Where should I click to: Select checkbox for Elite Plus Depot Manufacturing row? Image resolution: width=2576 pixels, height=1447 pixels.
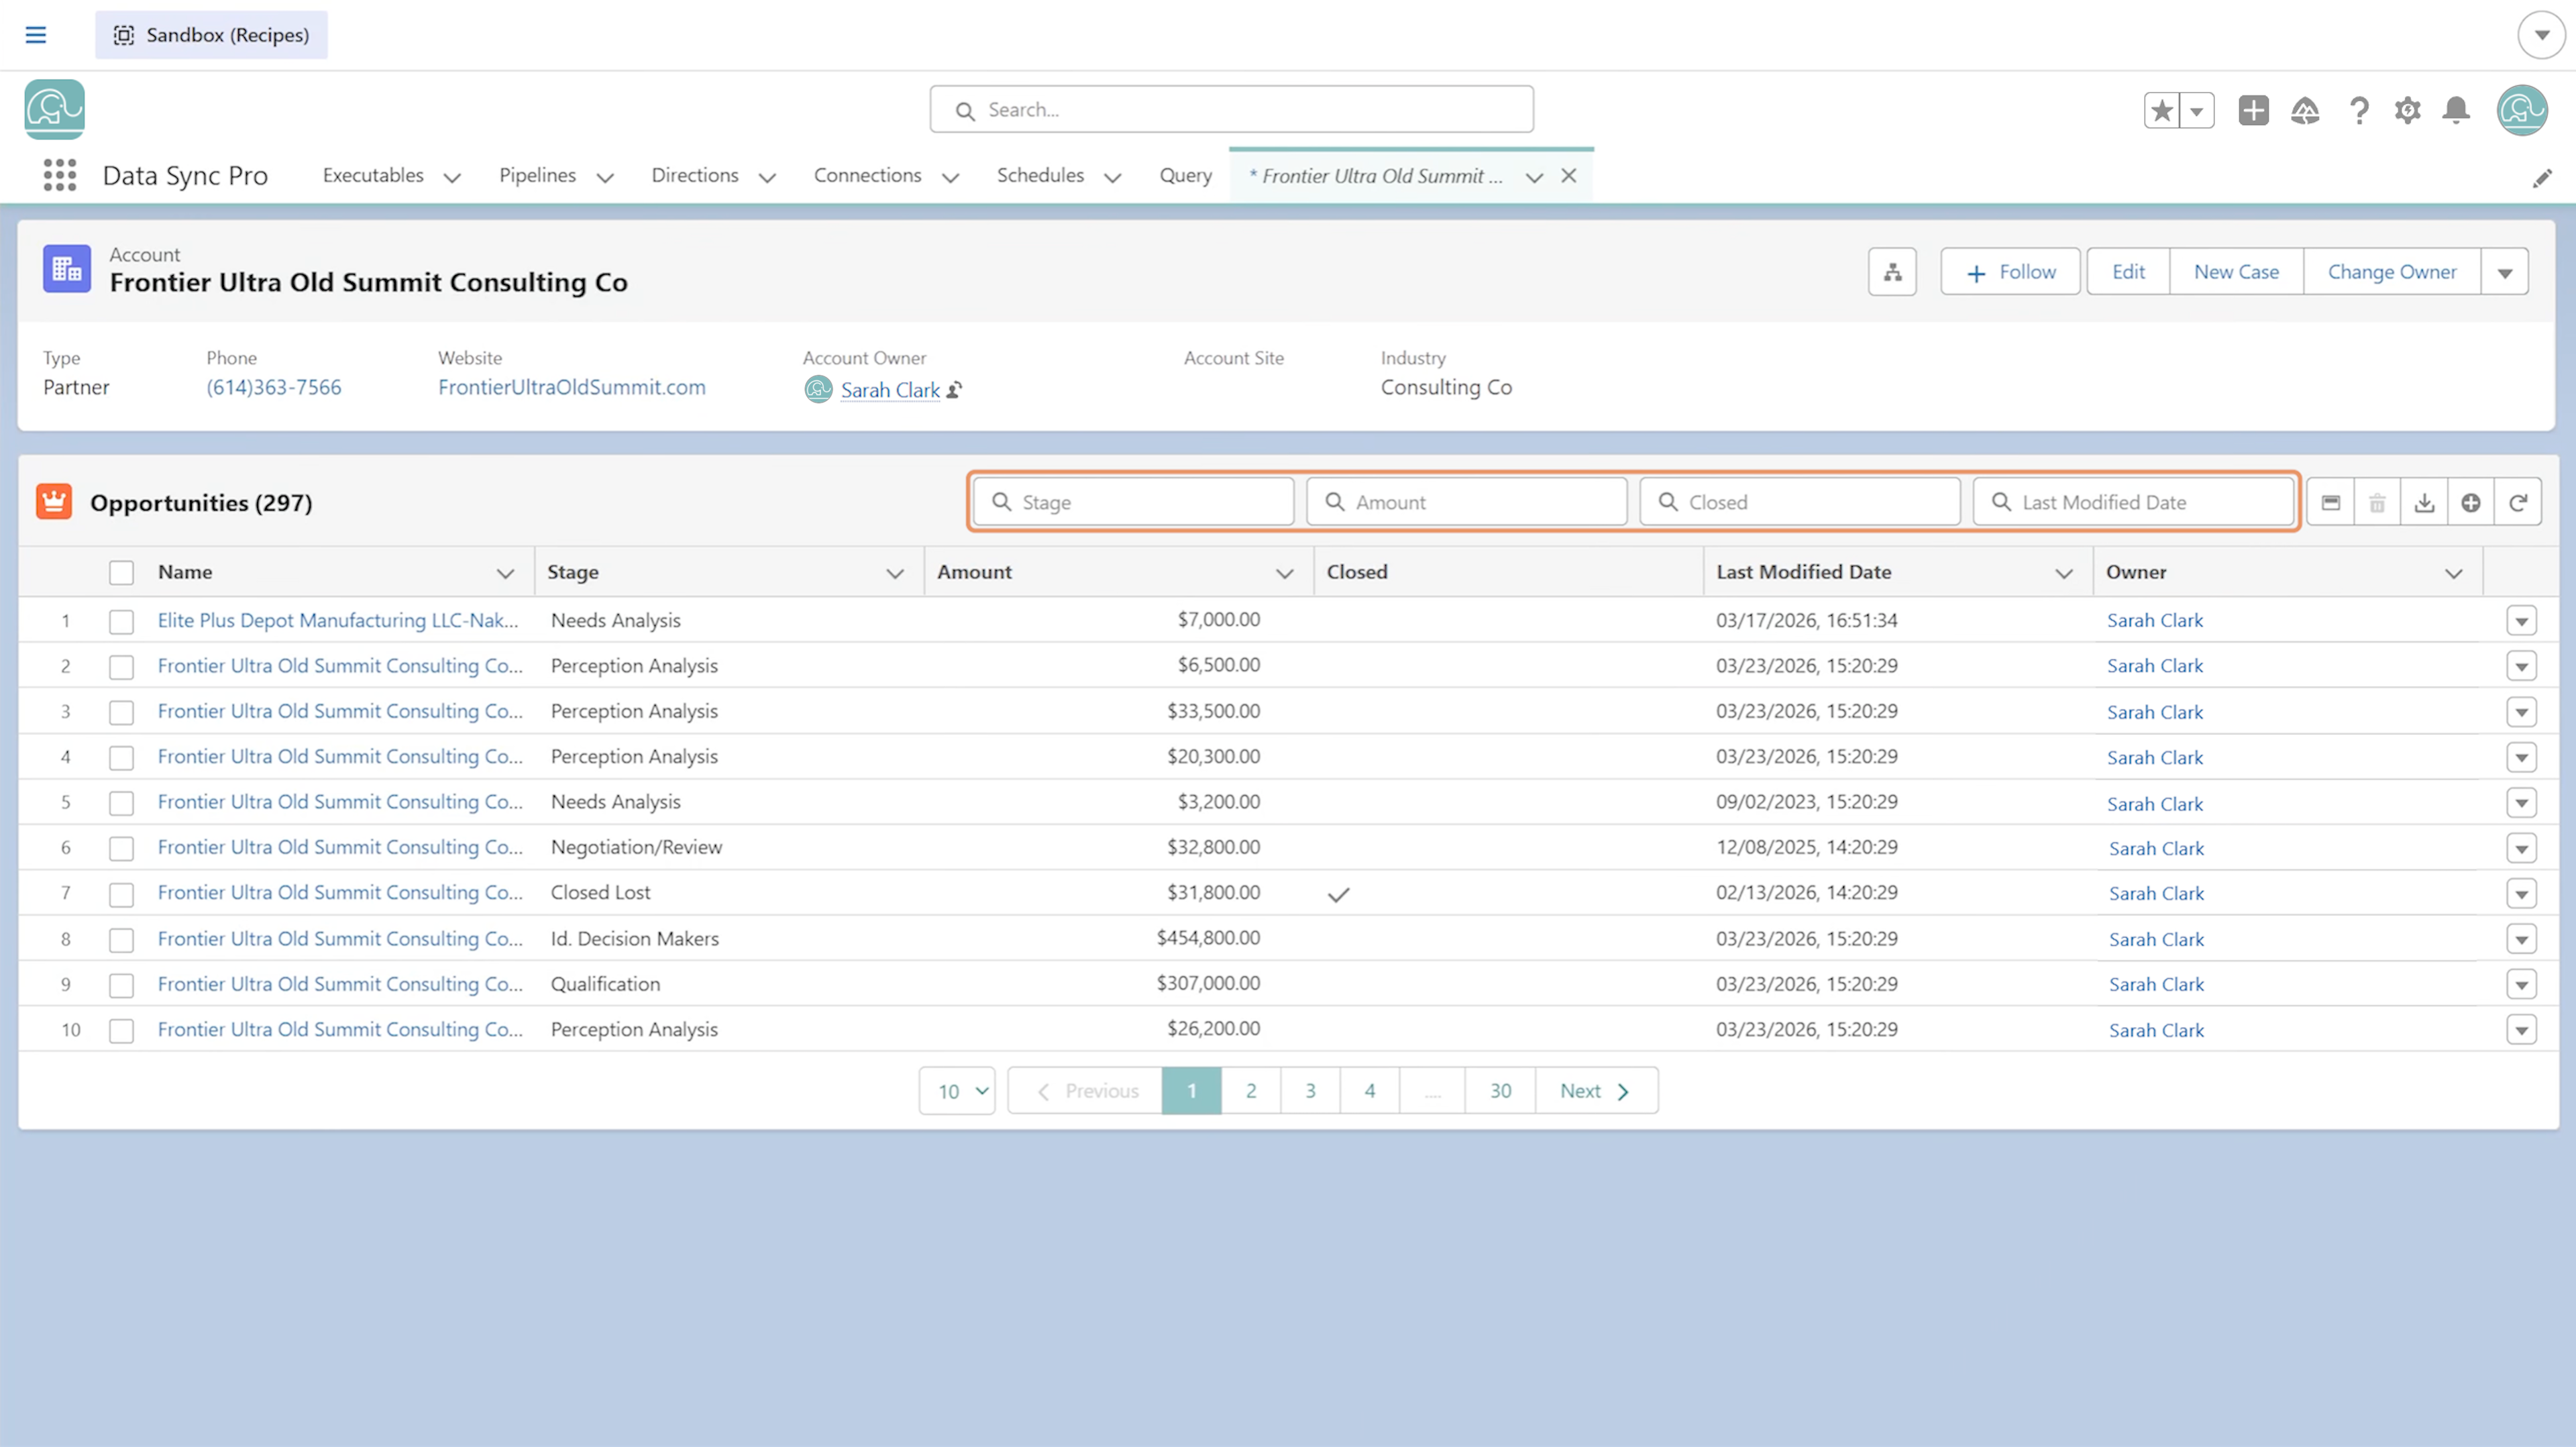pos(121,621)
